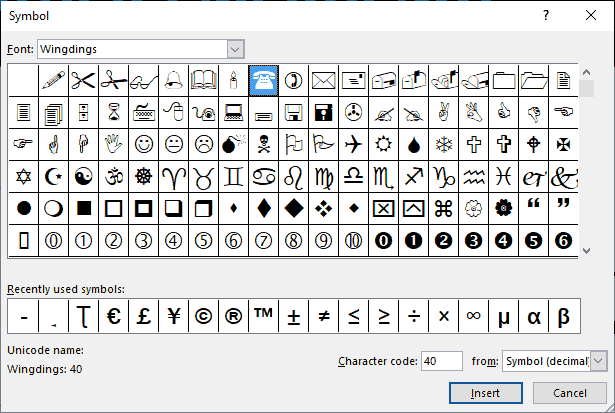Select recently used beta symbol

tap(564, 316)
